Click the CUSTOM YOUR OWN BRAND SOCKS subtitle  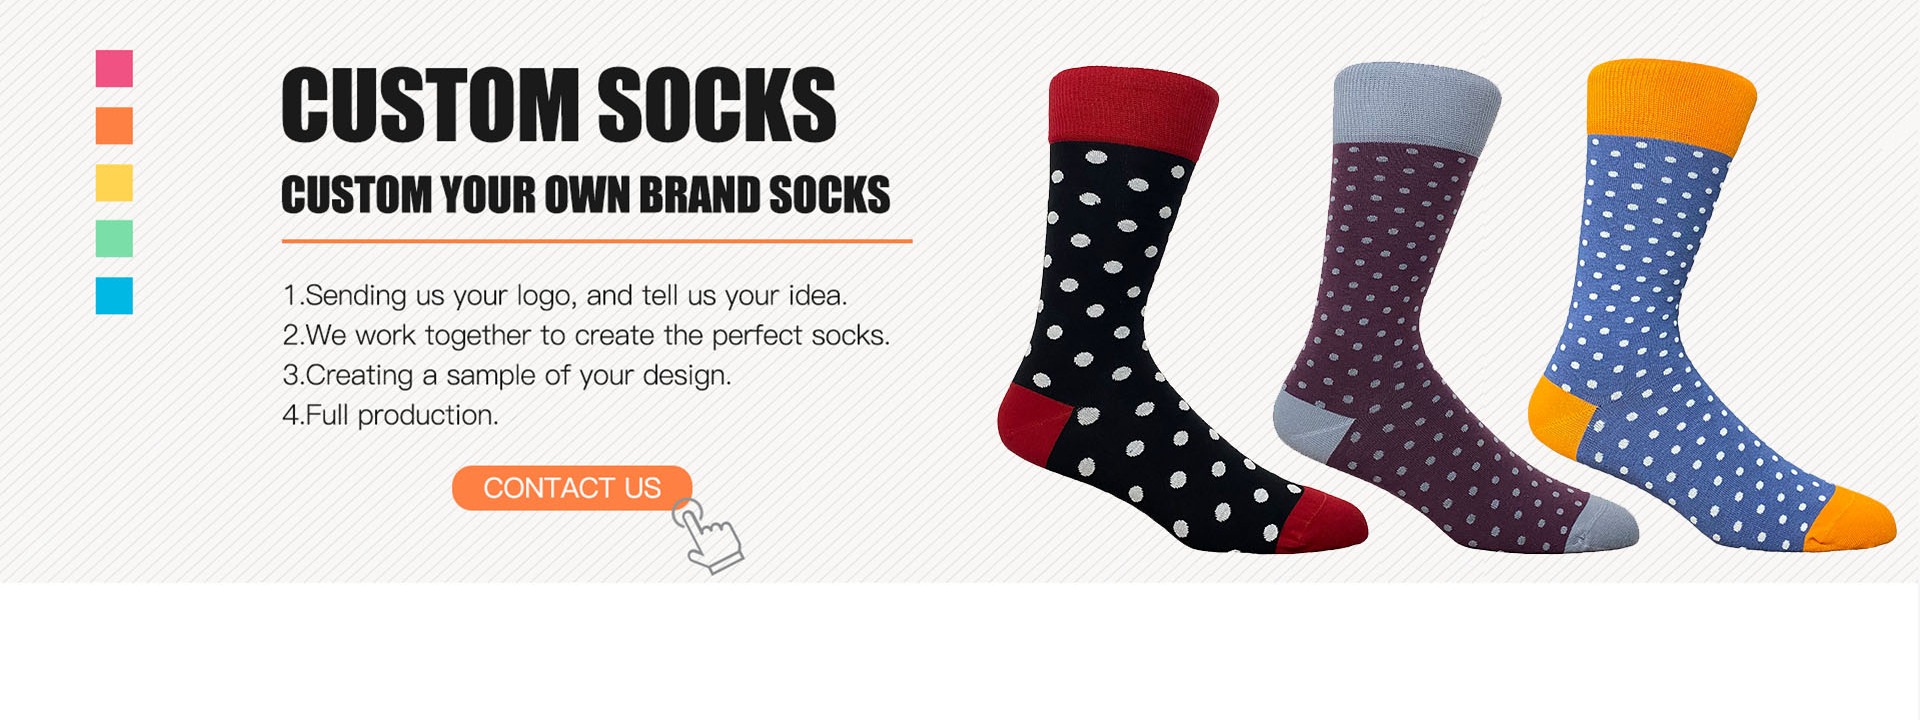[x=586, y=195]
